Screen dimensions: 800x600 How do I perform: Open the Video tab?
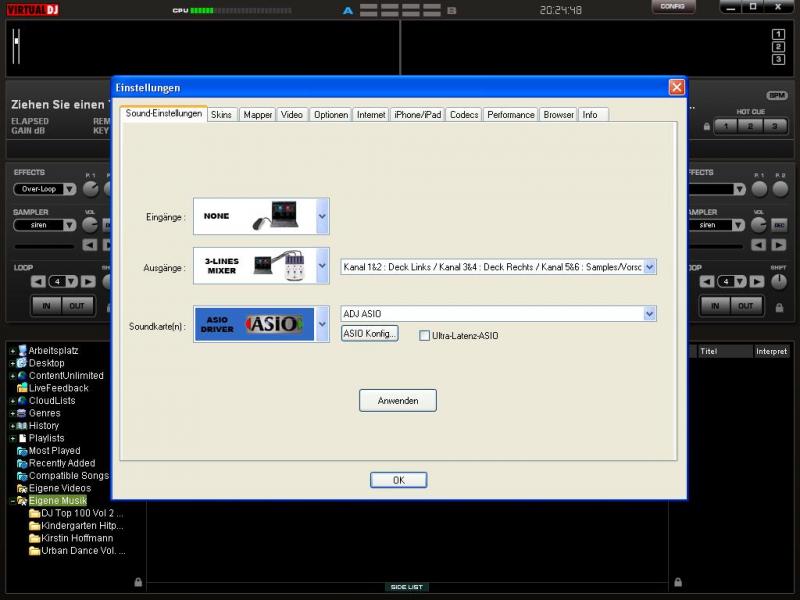292,115
